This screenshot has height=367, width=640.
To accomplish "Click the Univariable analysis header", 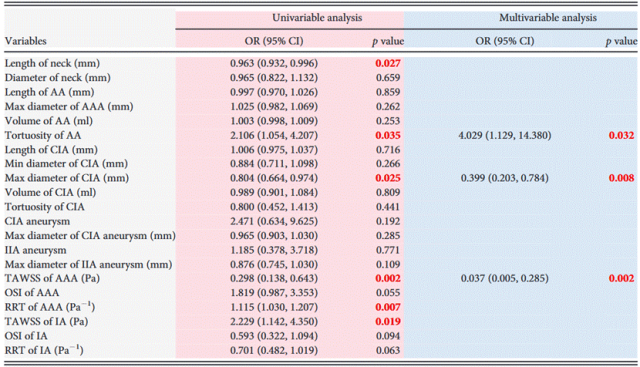I will pyautogui.click(x=317, y=18).
